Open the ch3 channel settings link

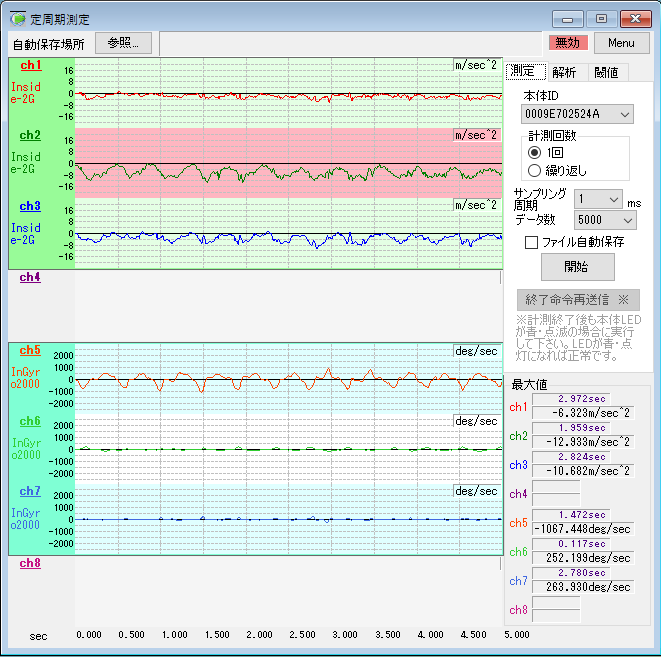pos(30,206)
